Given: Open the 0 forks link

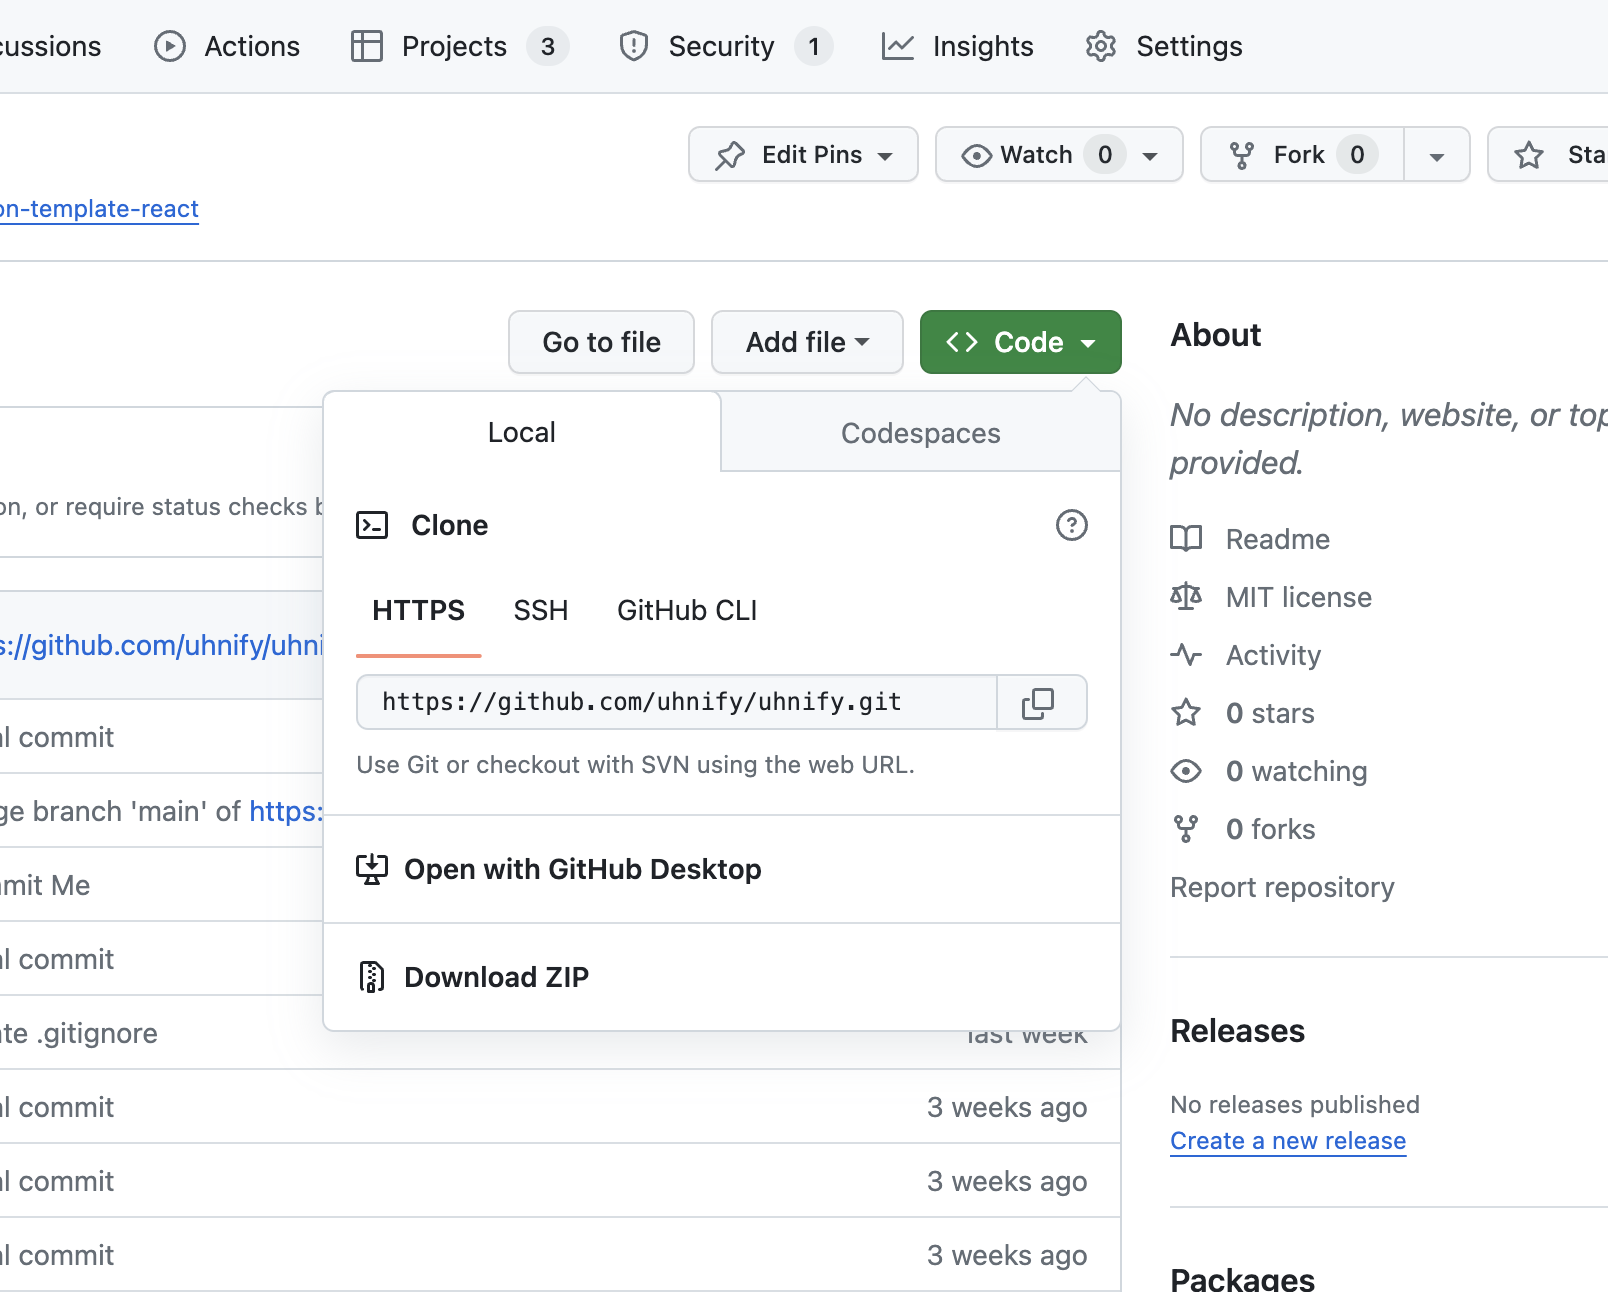Looking at the screenshot, I should click(1270, 829).
